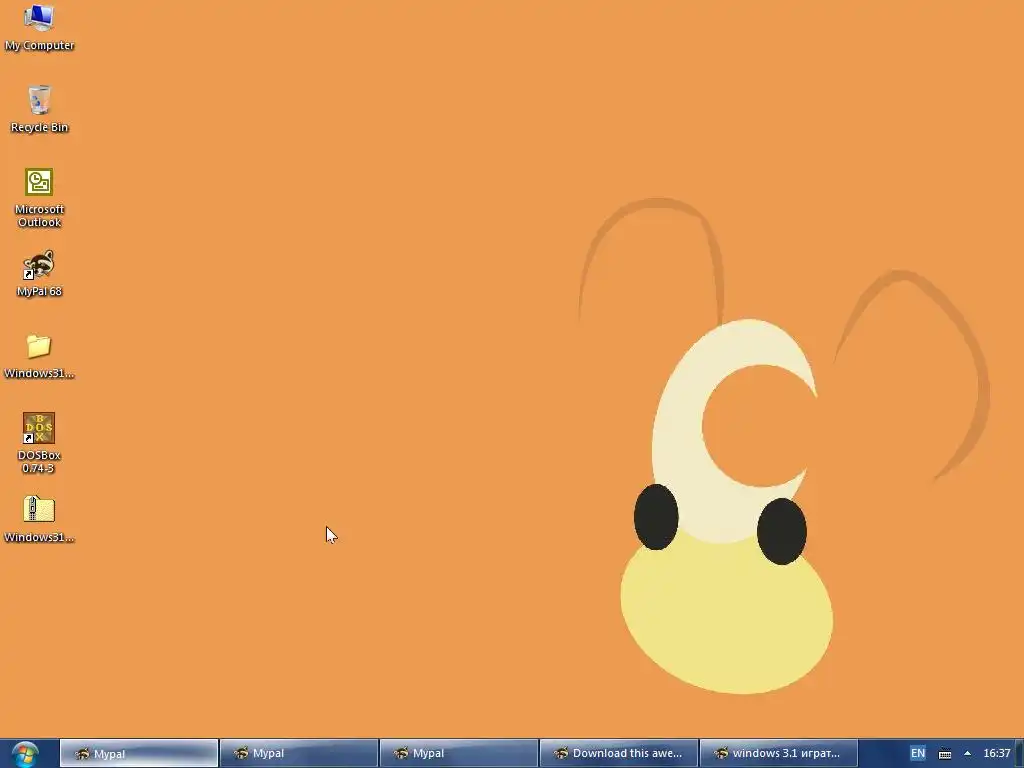Open the on-screen keyboard tray icon

(944, 754)
